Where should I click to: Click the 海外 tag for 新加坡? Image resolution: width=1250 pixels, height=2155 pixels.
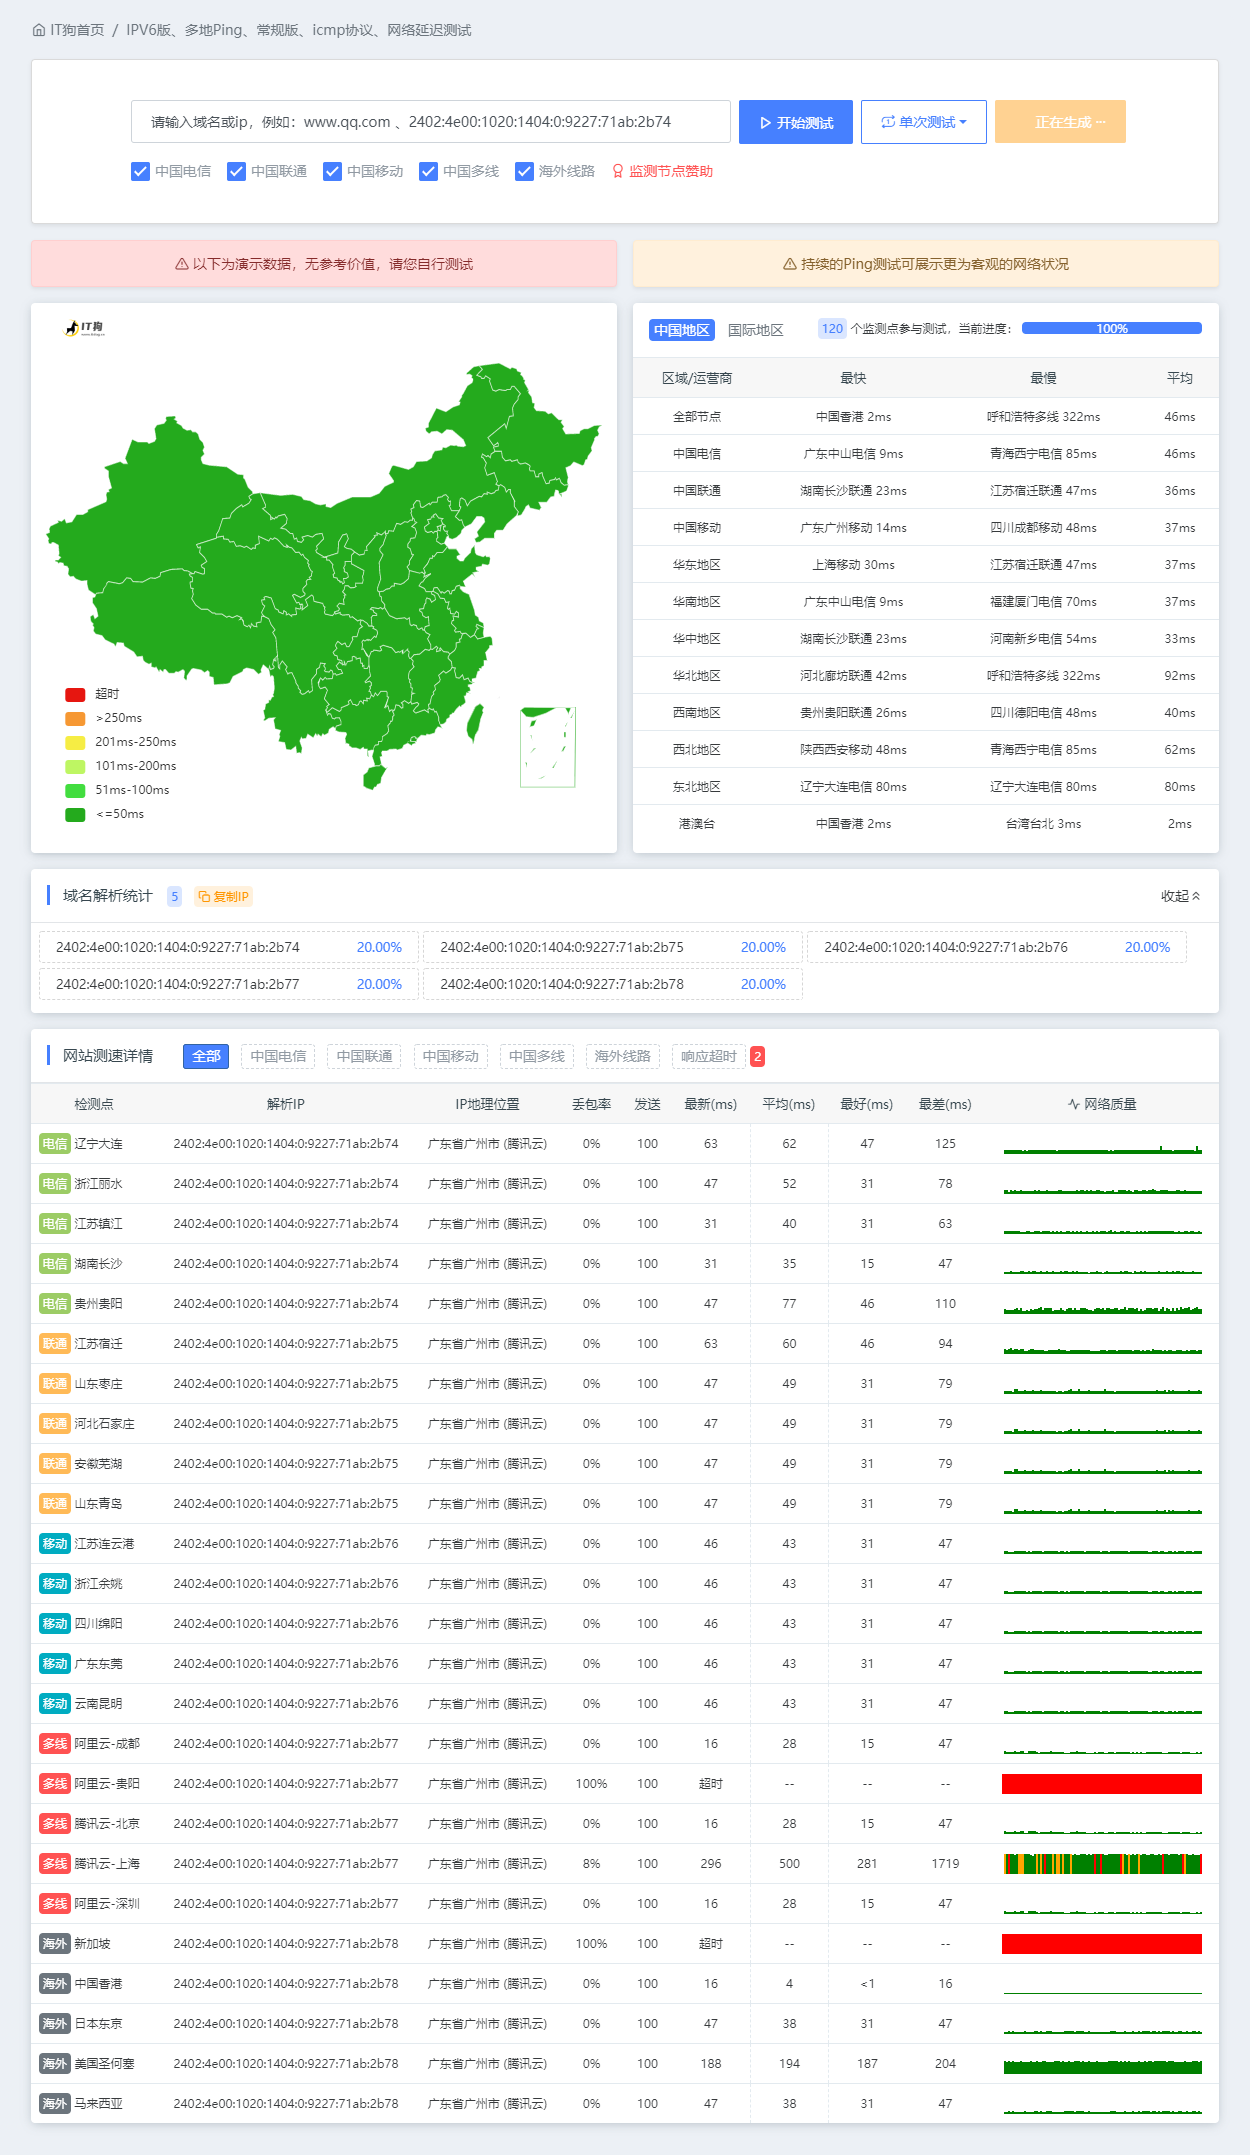(54, 1944)
